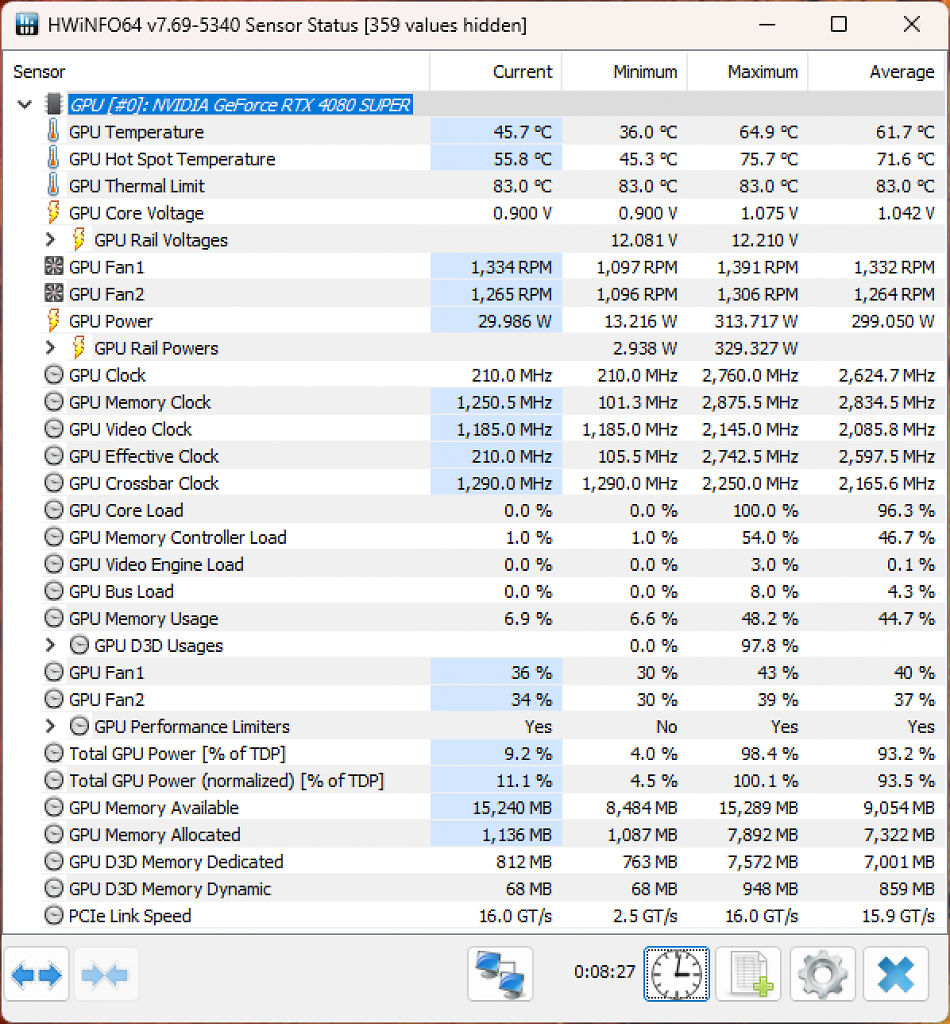Start logging with the sheet-plus icon
Screen dimensions: 950x1024
click(748, 974)
